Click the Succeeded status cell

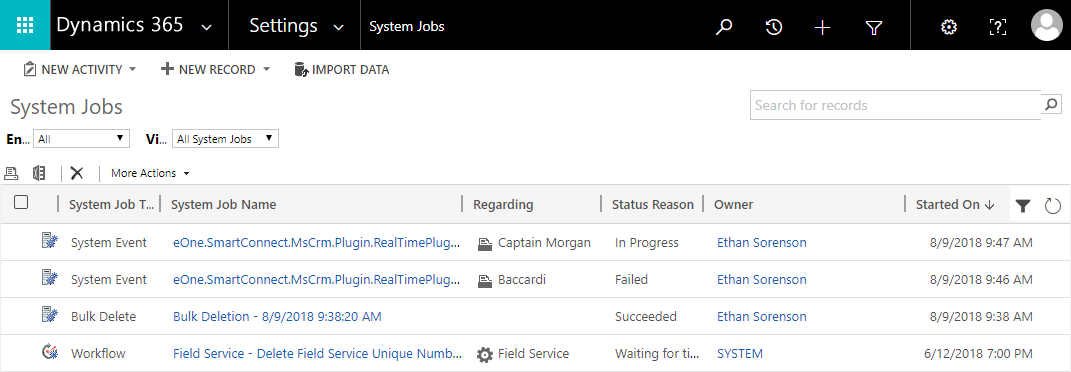tap(646, 317)
